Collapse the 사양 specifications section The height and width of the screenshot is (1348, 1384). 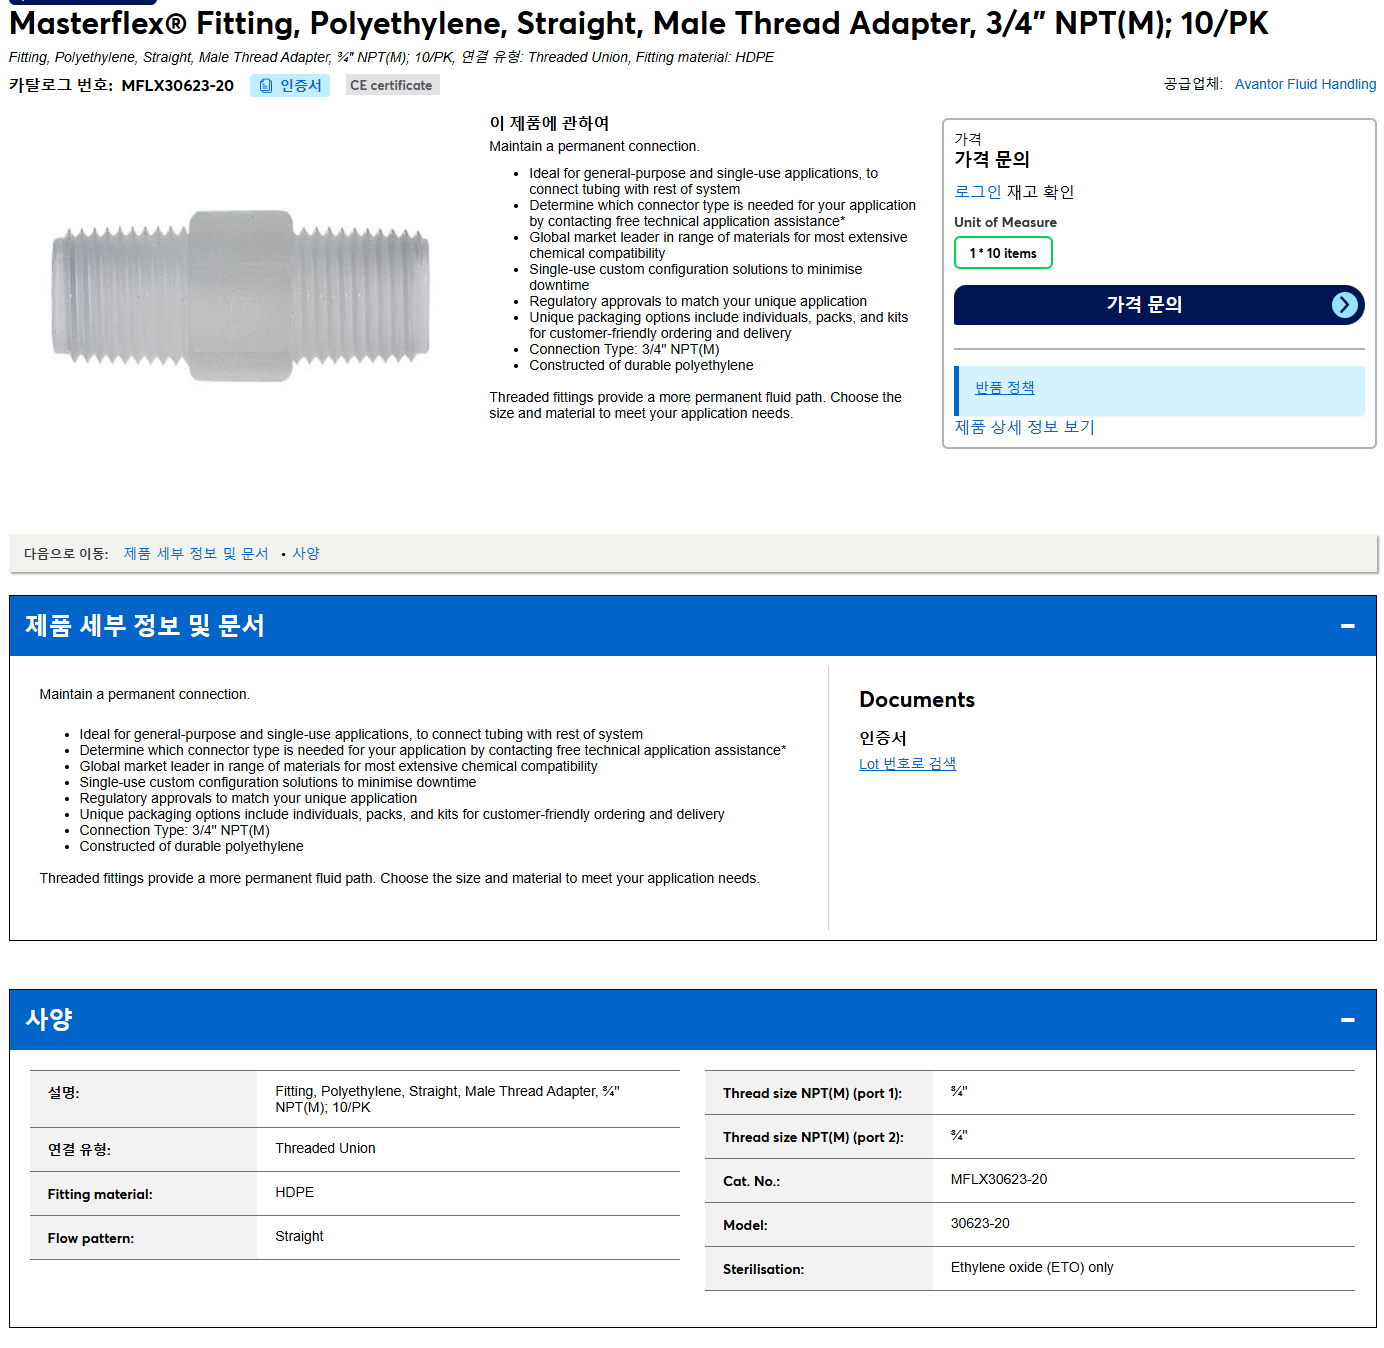pos(1347,1020)
